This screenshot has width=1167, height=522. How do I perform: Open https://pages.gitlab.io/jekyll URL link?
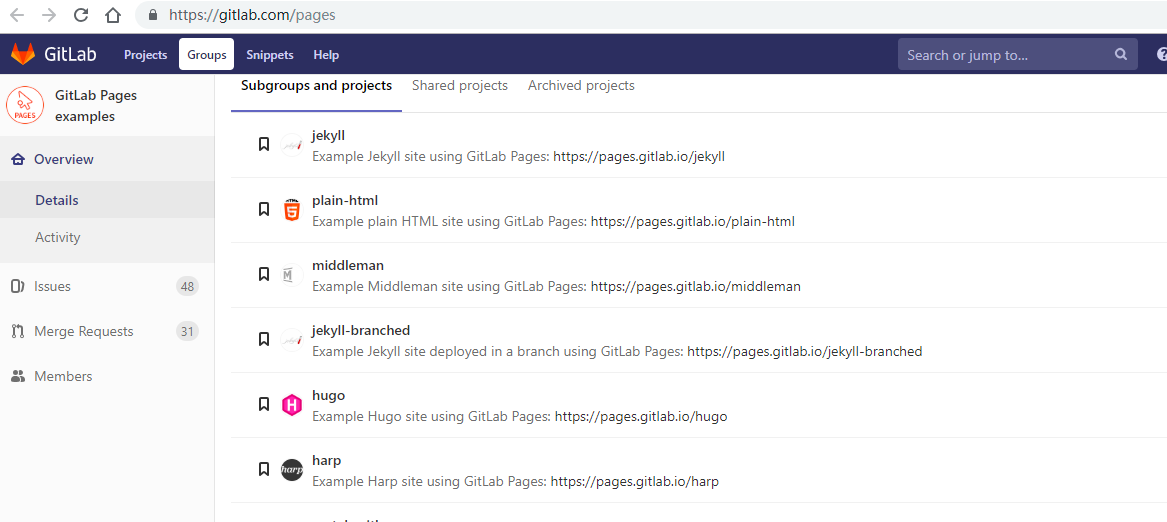639,157
